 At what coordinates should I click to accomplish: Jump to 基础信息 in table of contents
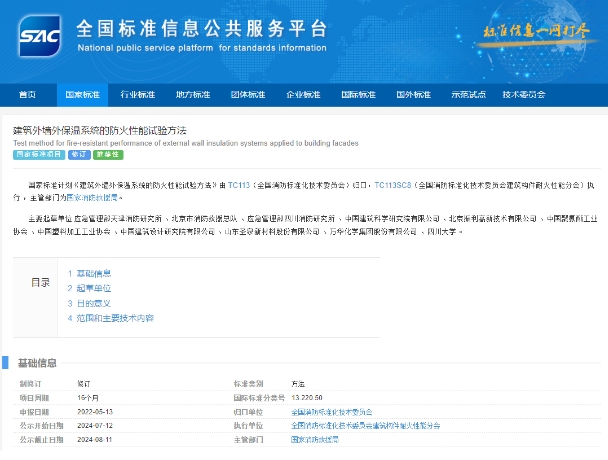93,273
